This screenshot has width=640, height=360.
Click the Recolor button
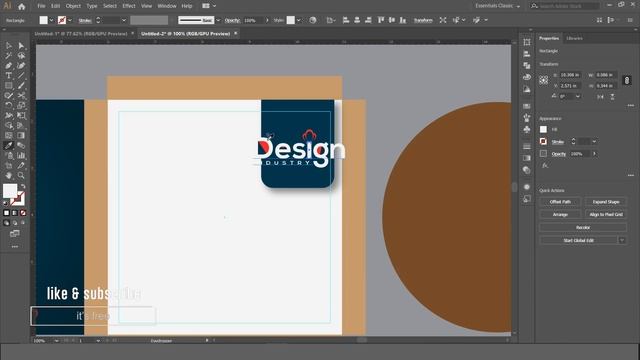point(583,227)
